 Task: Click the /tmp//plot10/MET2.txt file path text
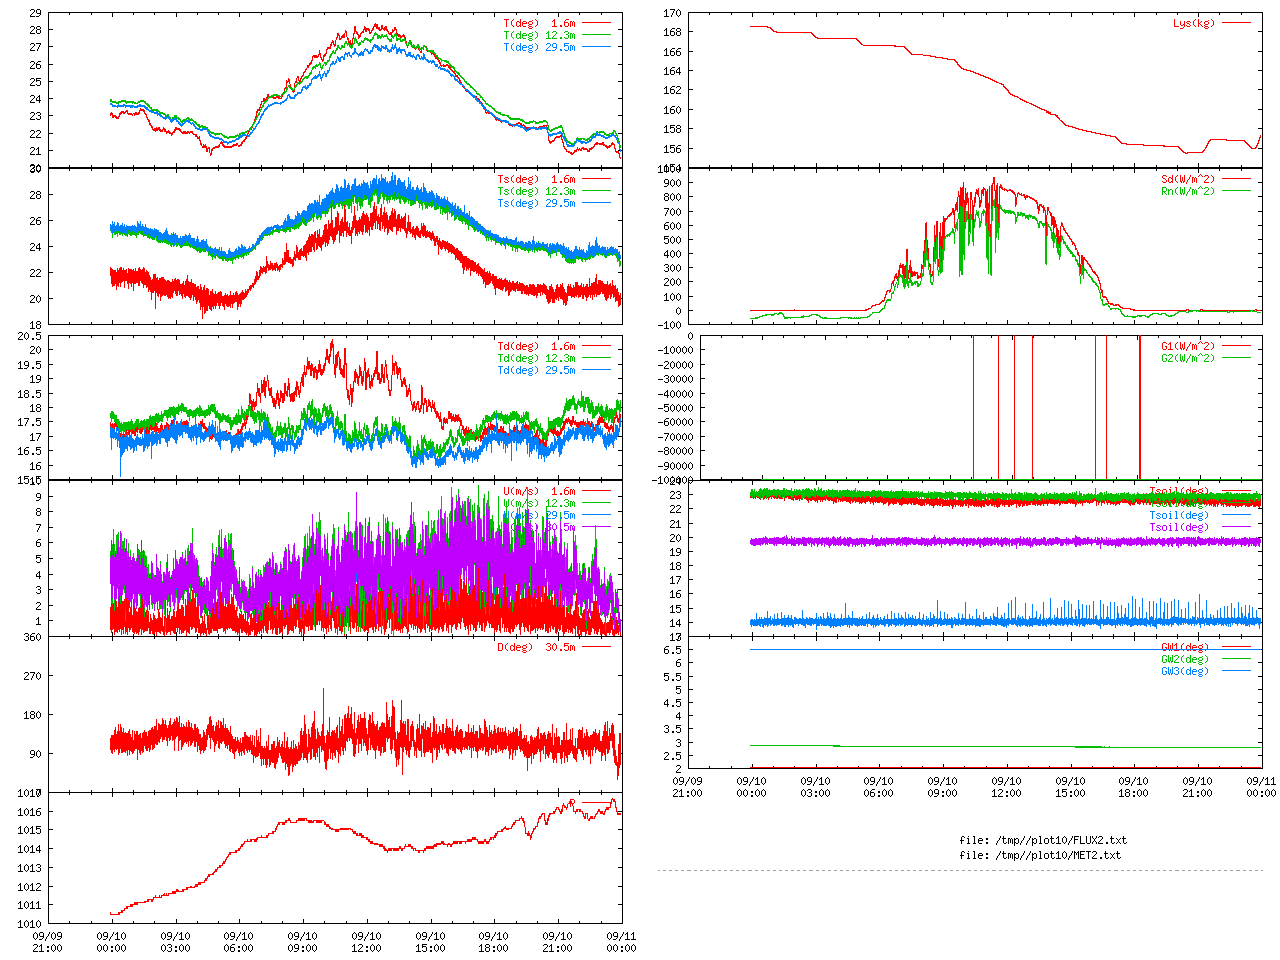click(x=1040, y=855)
